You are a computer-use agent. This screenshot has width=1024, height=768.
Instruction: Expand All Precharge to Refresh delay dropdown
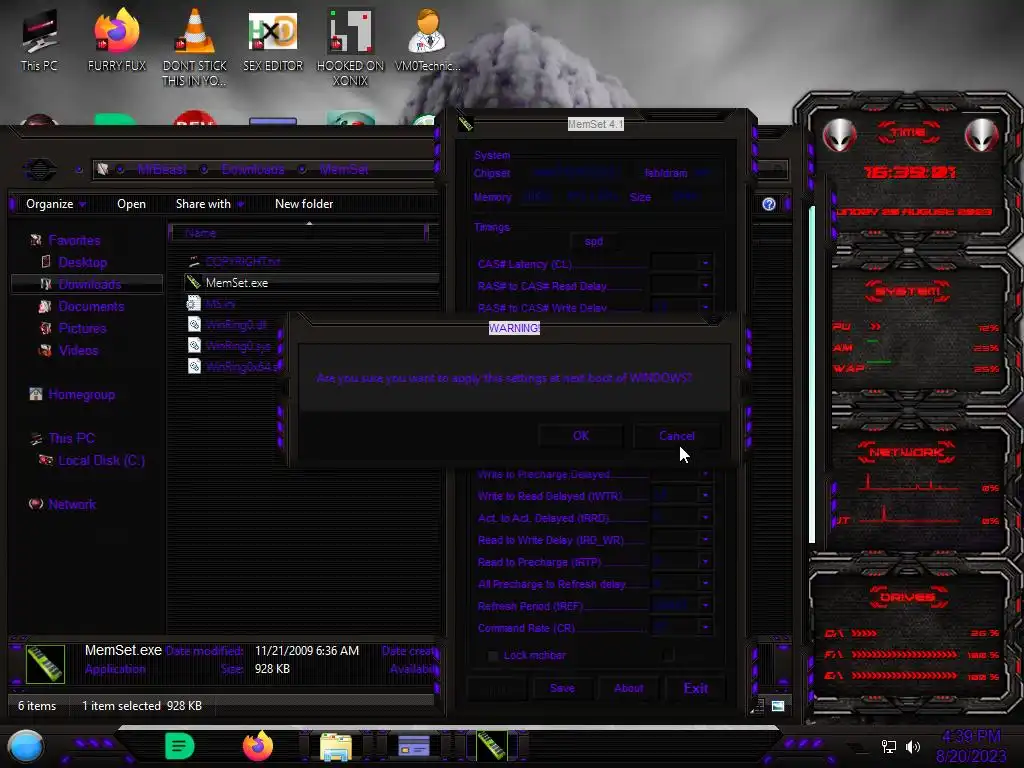click(x=705, y=583)
